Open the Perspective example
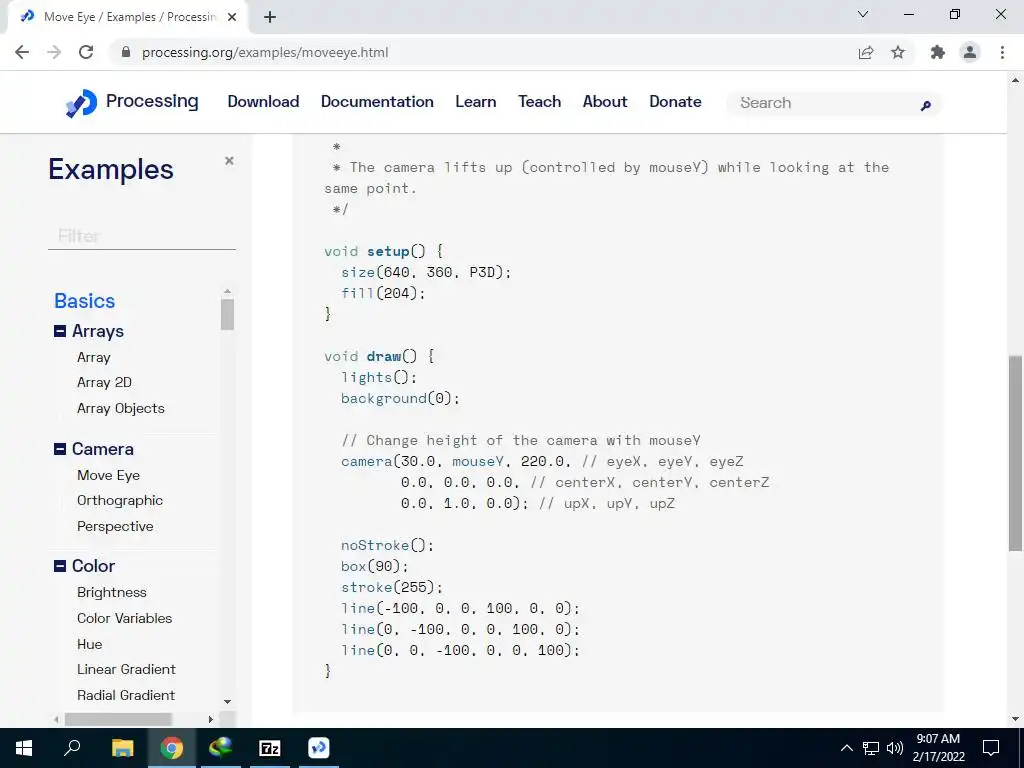The width and height of the screenshot is (1024, 768). (x=115, y=526)
